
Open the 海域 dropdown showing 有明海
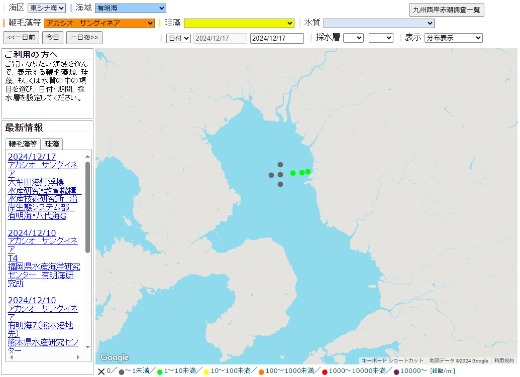[x=130, y=8]
